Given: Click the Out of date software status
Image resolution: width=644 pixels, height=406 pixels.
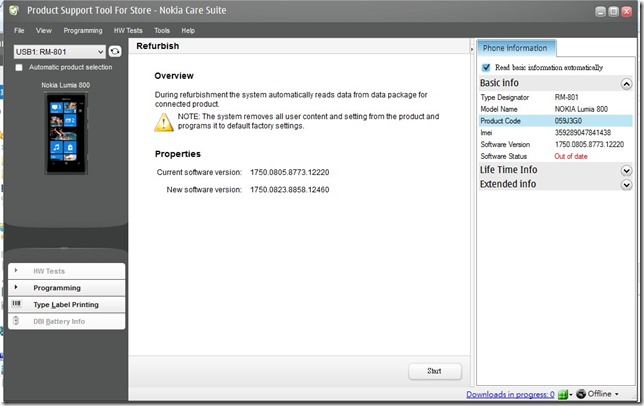Looking at the screenshot, I should (571, 156).
